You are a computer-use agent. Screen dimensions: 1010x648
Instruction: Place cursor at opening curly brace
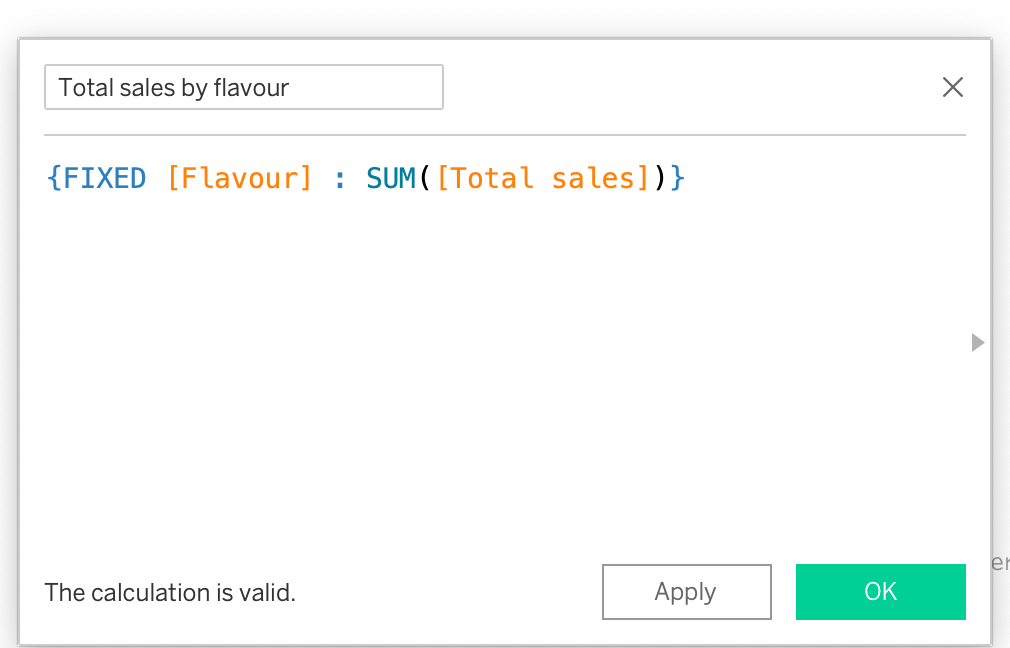(x=54, y=178)
